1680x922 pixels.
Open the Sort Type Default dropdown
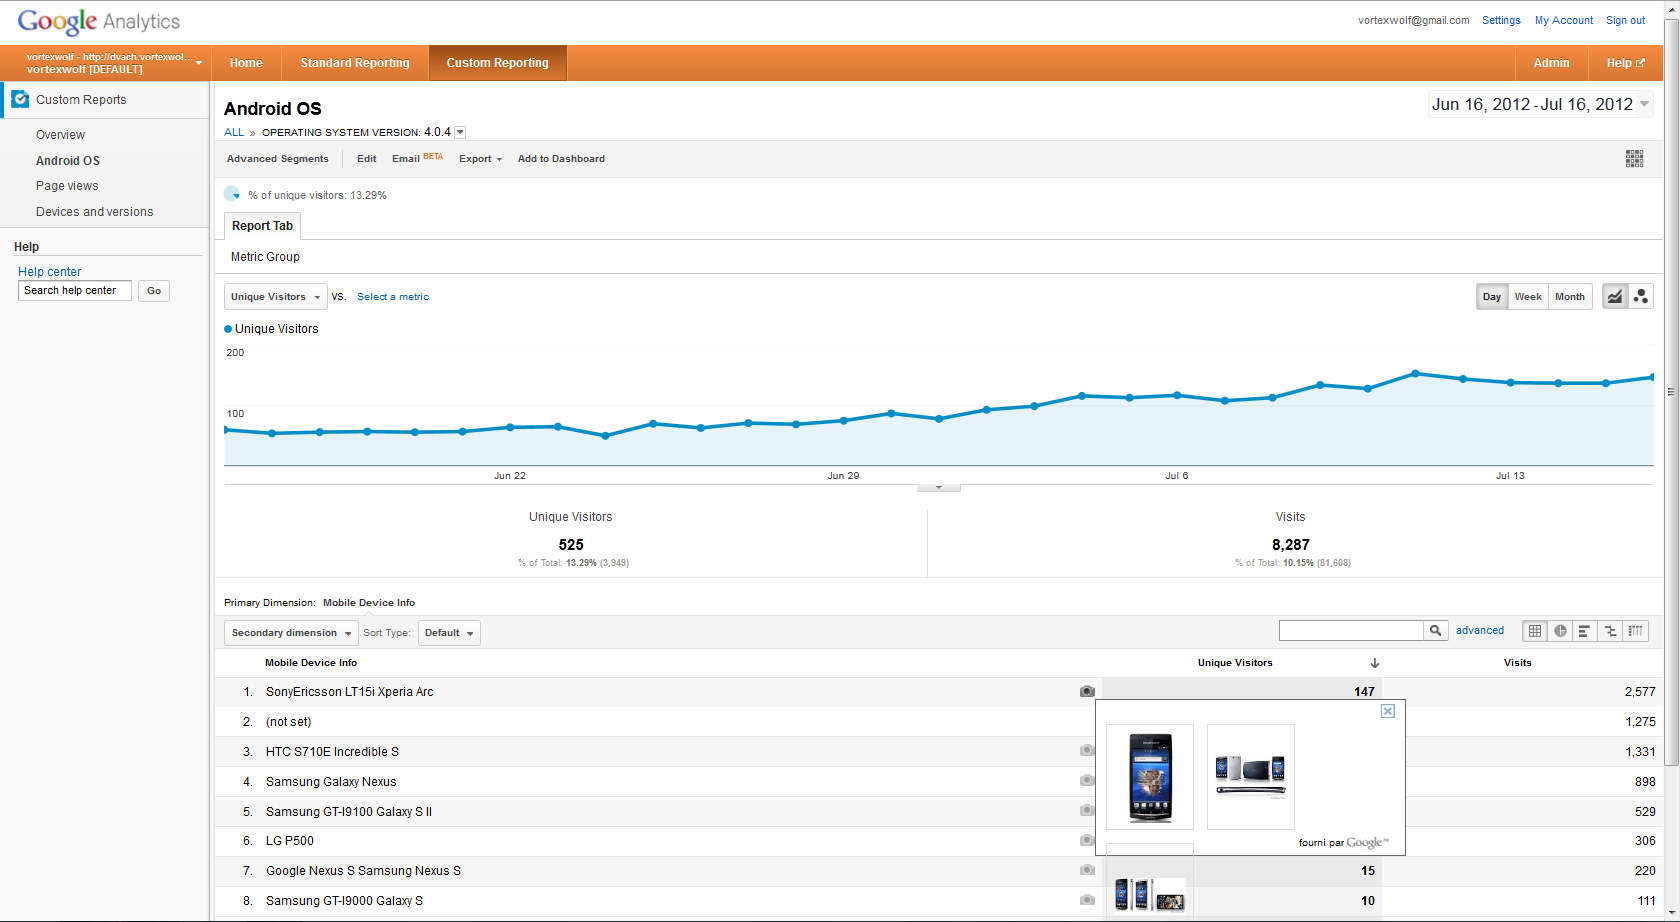tap(449, 632)
